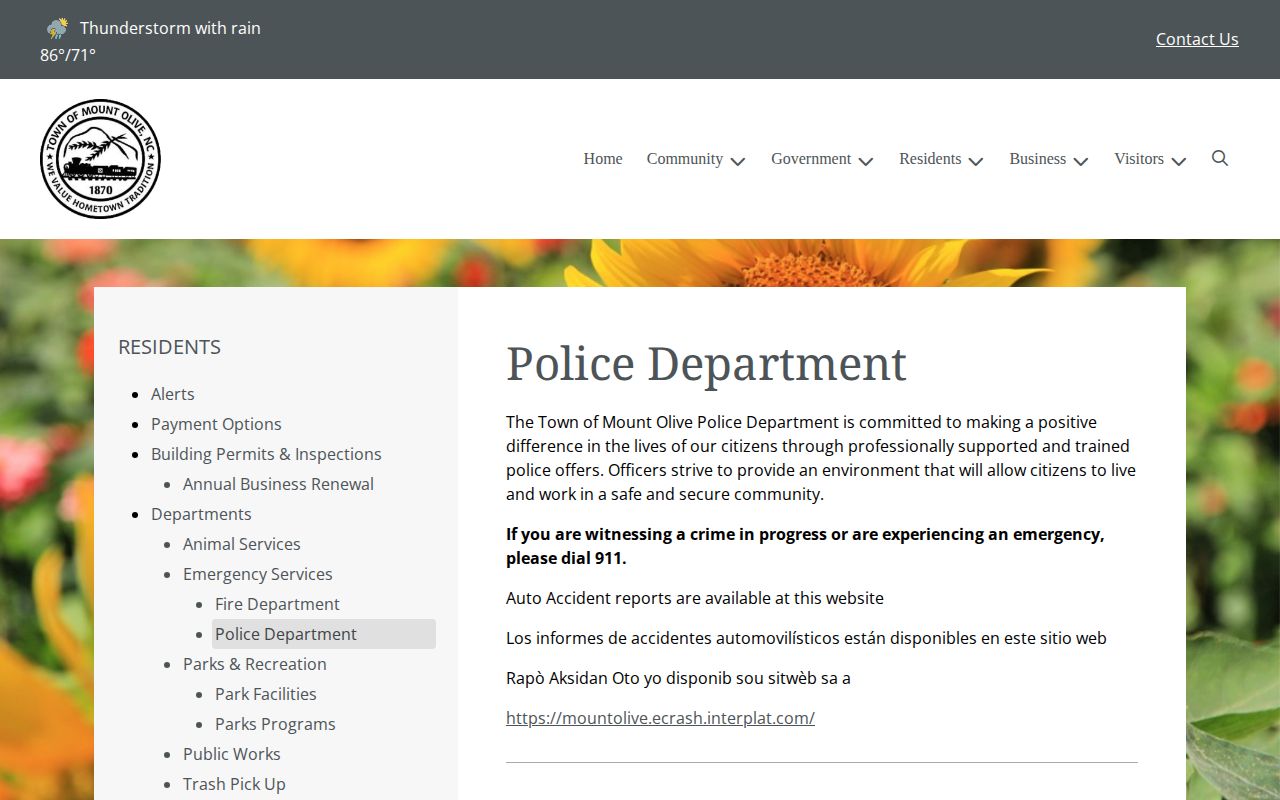Click the thunderstorm weather icon
This screenshot has width=1280, height=800.
pos(58,28)
